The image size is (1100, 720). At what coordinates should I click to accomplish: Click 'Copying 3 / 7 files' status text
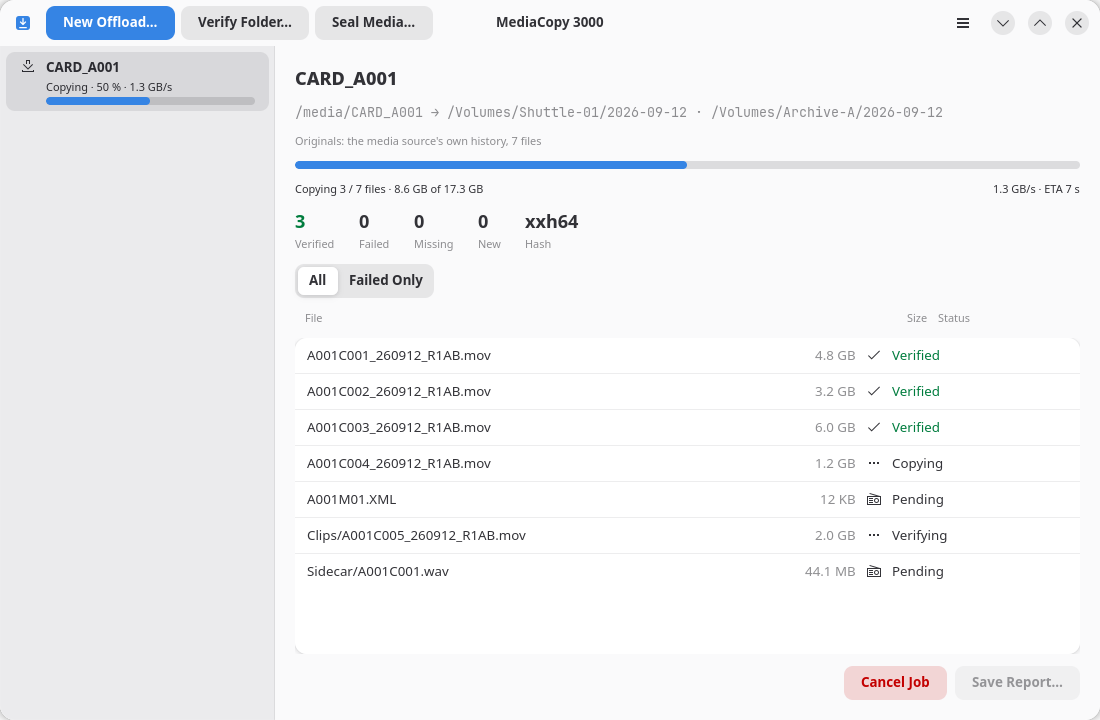click(x=340, y=189)
